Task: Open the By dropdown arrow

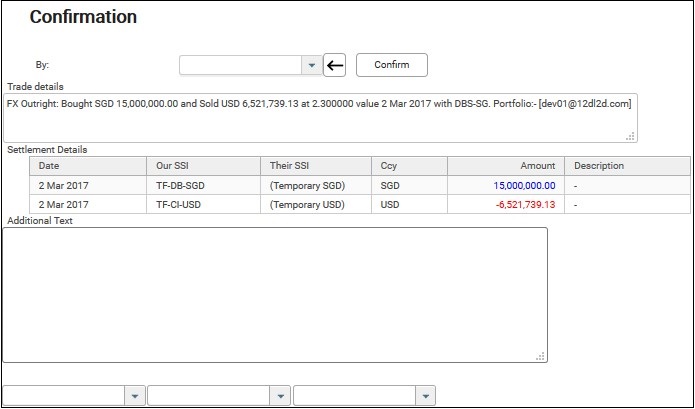Action: (x=311, y=65)
